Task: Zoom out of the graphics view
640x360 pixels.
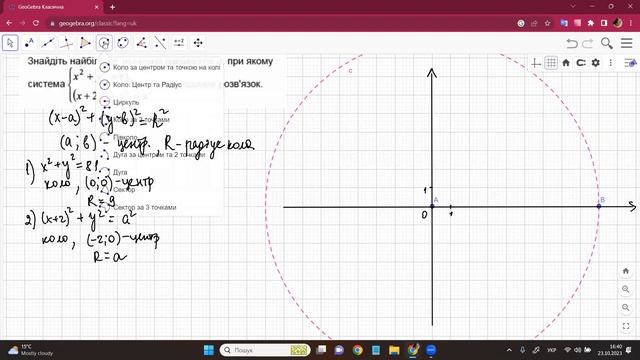Action: pos(626,307)
